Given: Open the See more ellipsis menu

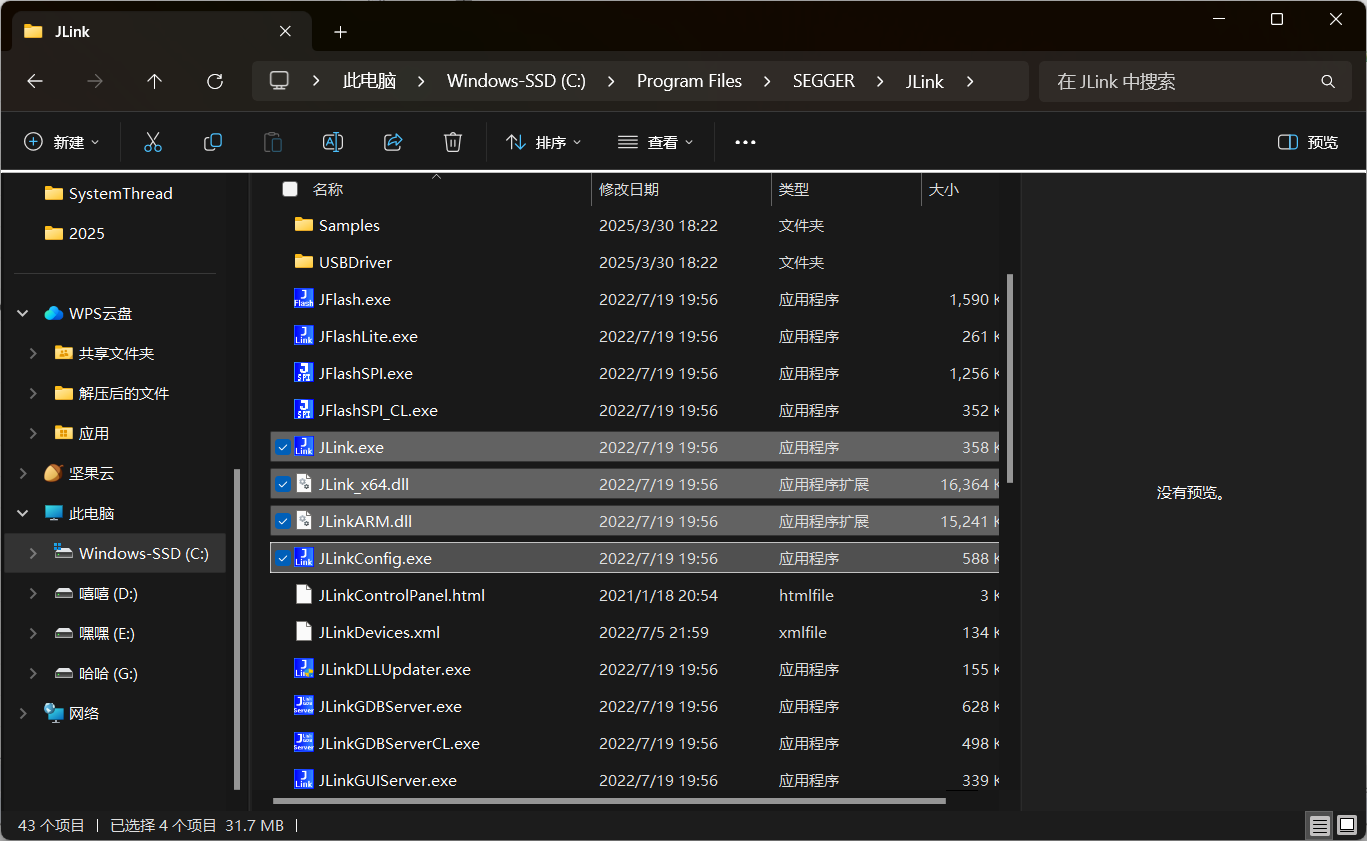Looking at the screenshot, I should (745, 142).
